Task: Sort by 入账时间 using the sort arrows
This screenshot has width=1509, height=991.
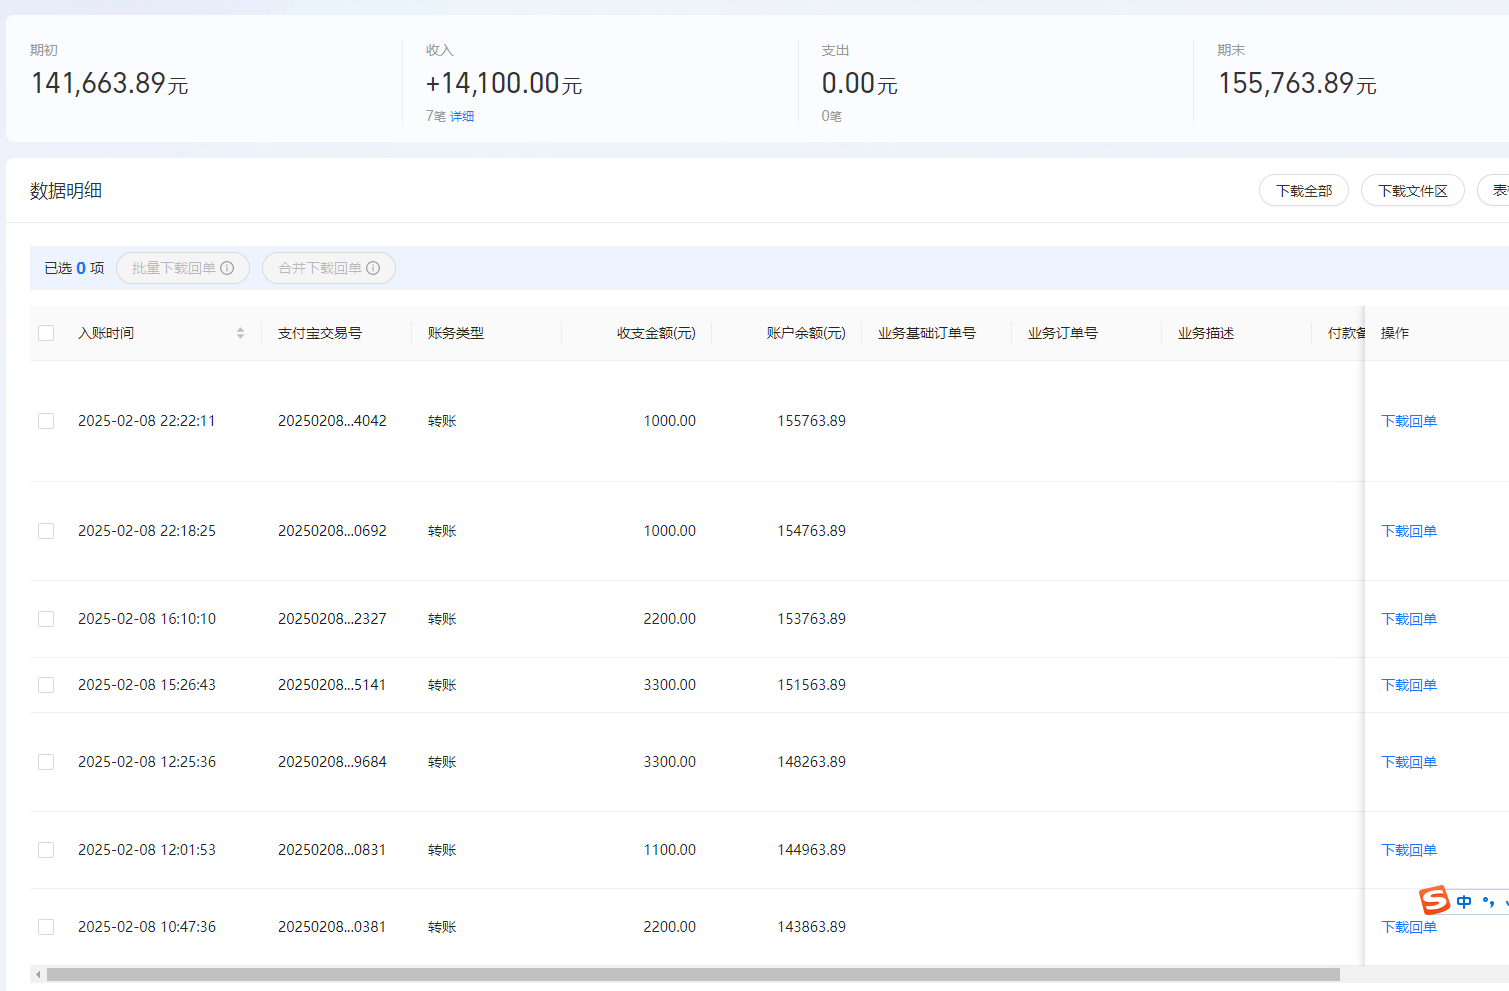Action: [240, 333]
